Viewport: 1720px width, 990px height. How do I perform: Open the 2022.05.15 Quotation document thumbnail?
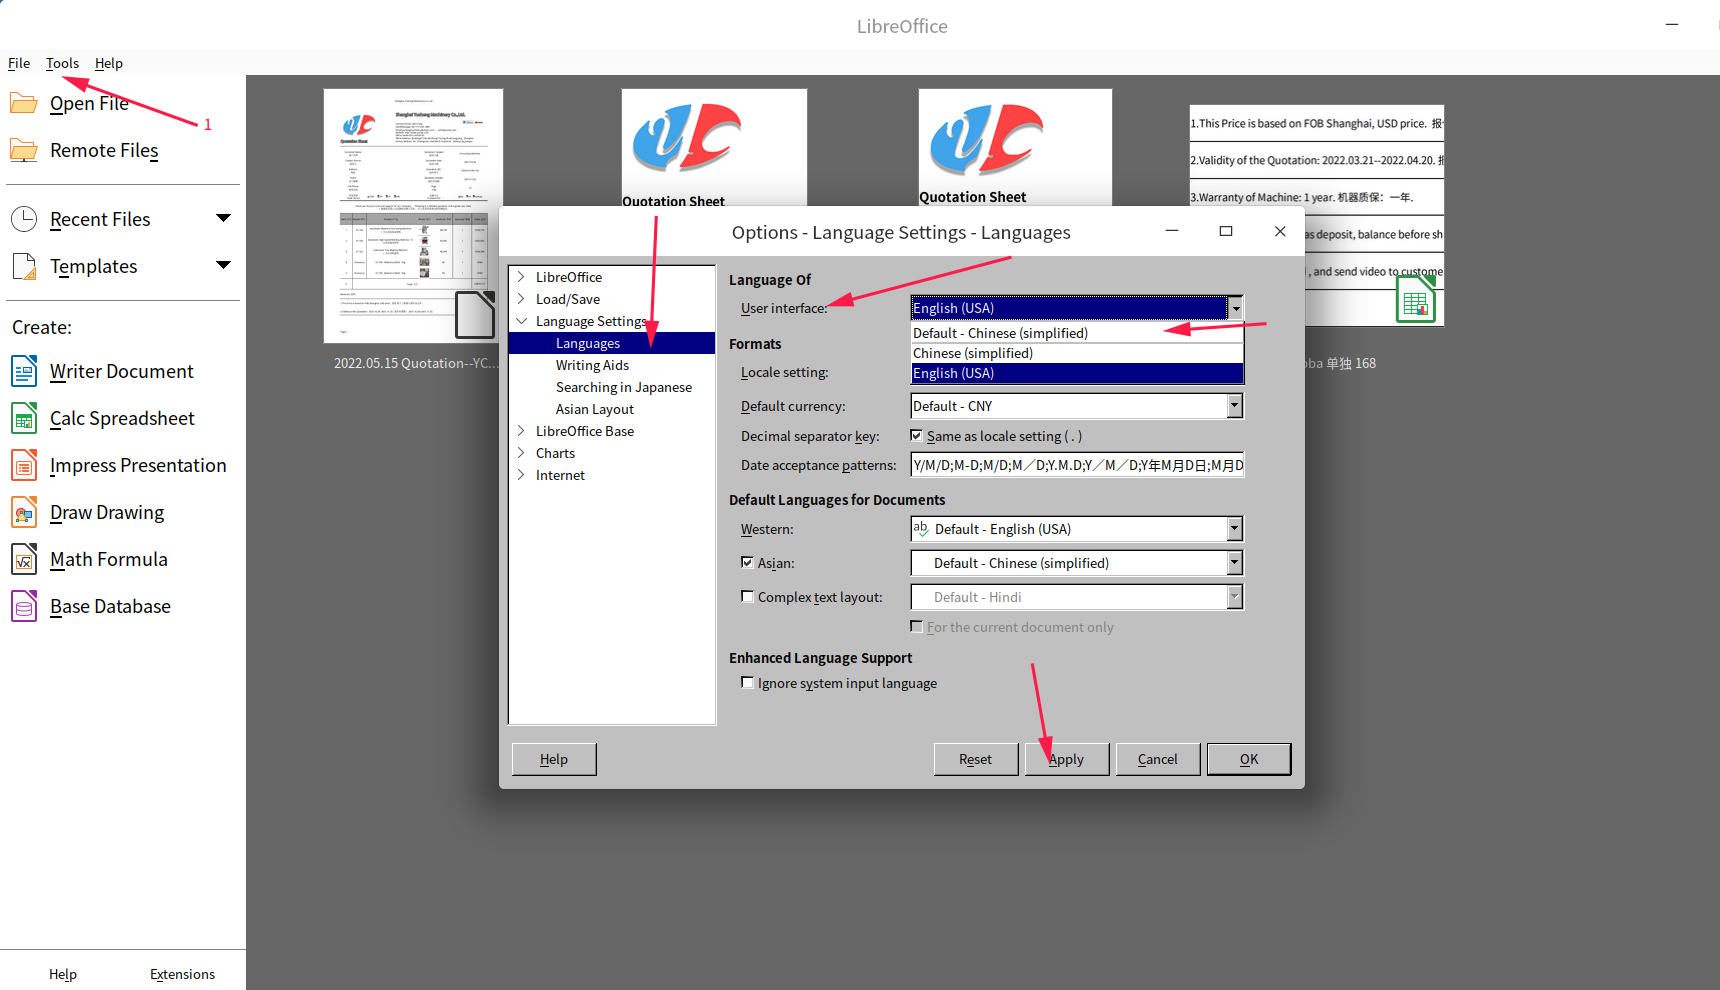pyautogui.click(x=413, y=216)
